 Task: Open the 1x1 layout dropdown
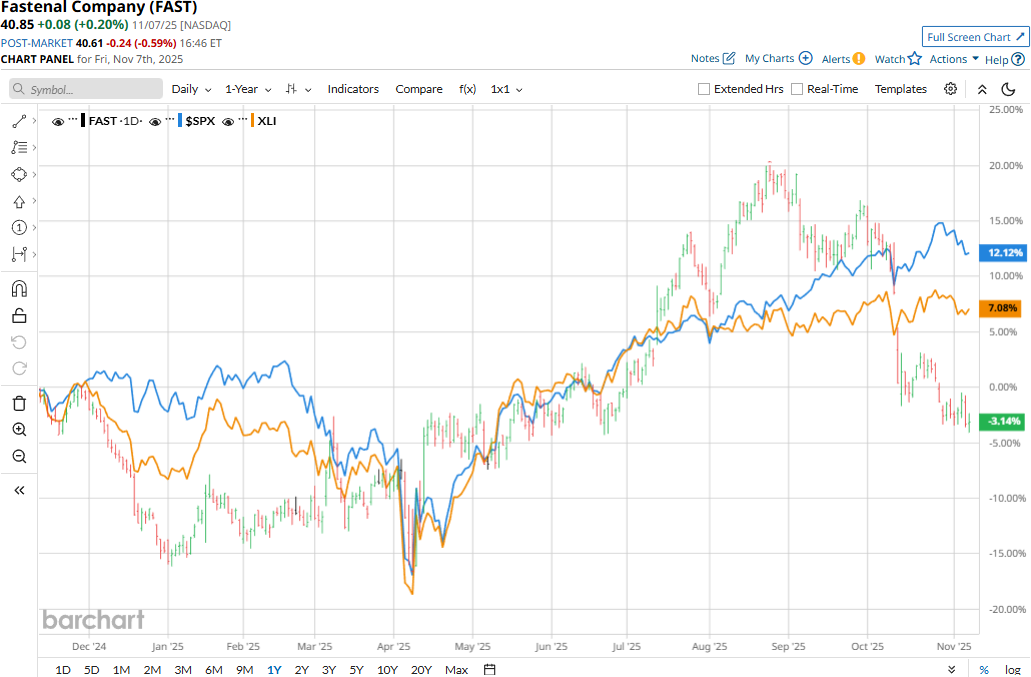coord(506,89)
